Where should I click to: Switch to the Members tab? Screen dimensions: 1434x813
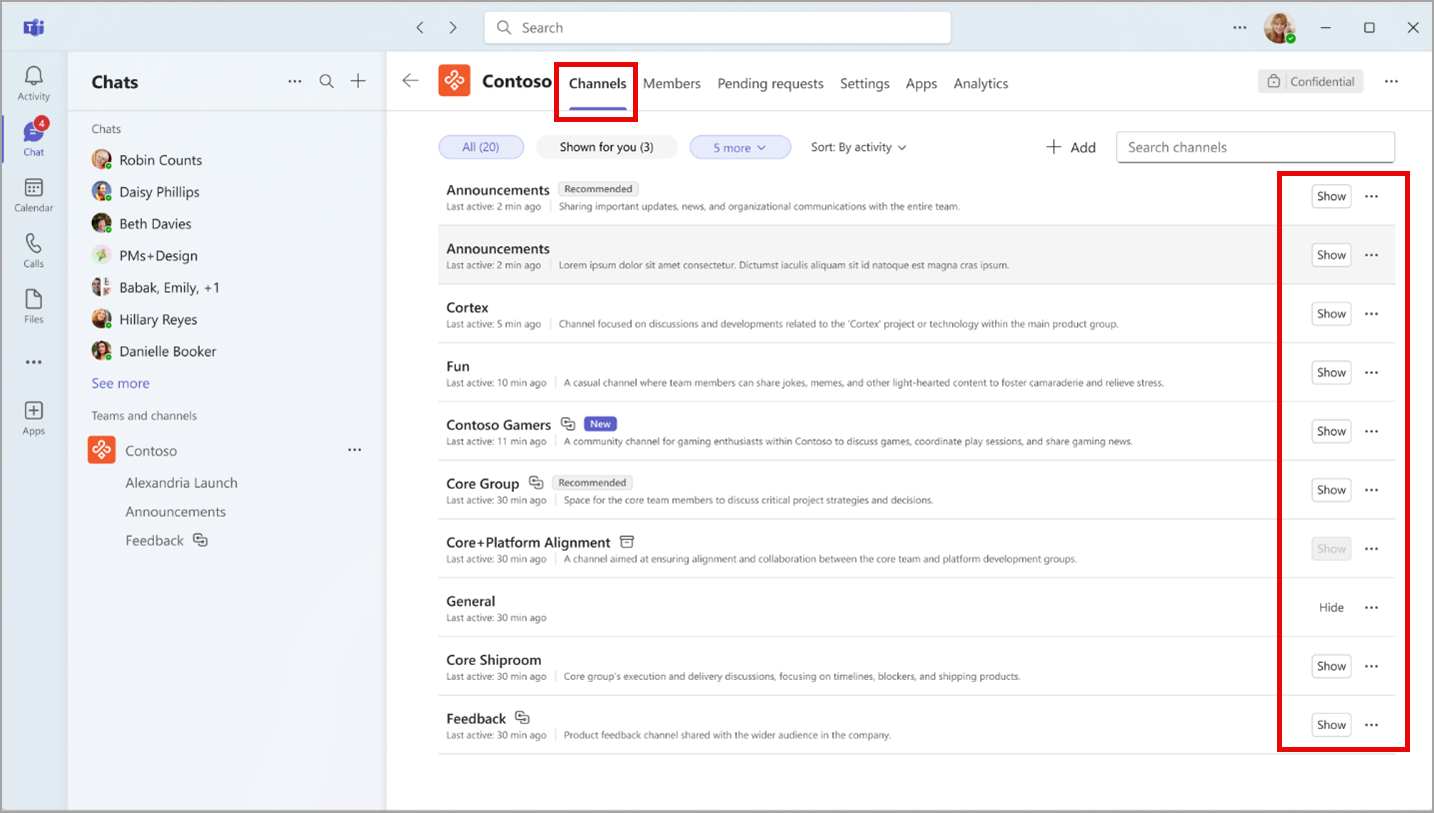click(671, 84)
